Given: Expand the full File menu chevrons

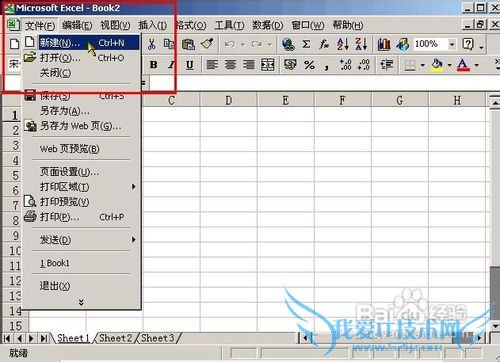Looking at the screenshot, I should click(81, 302).
